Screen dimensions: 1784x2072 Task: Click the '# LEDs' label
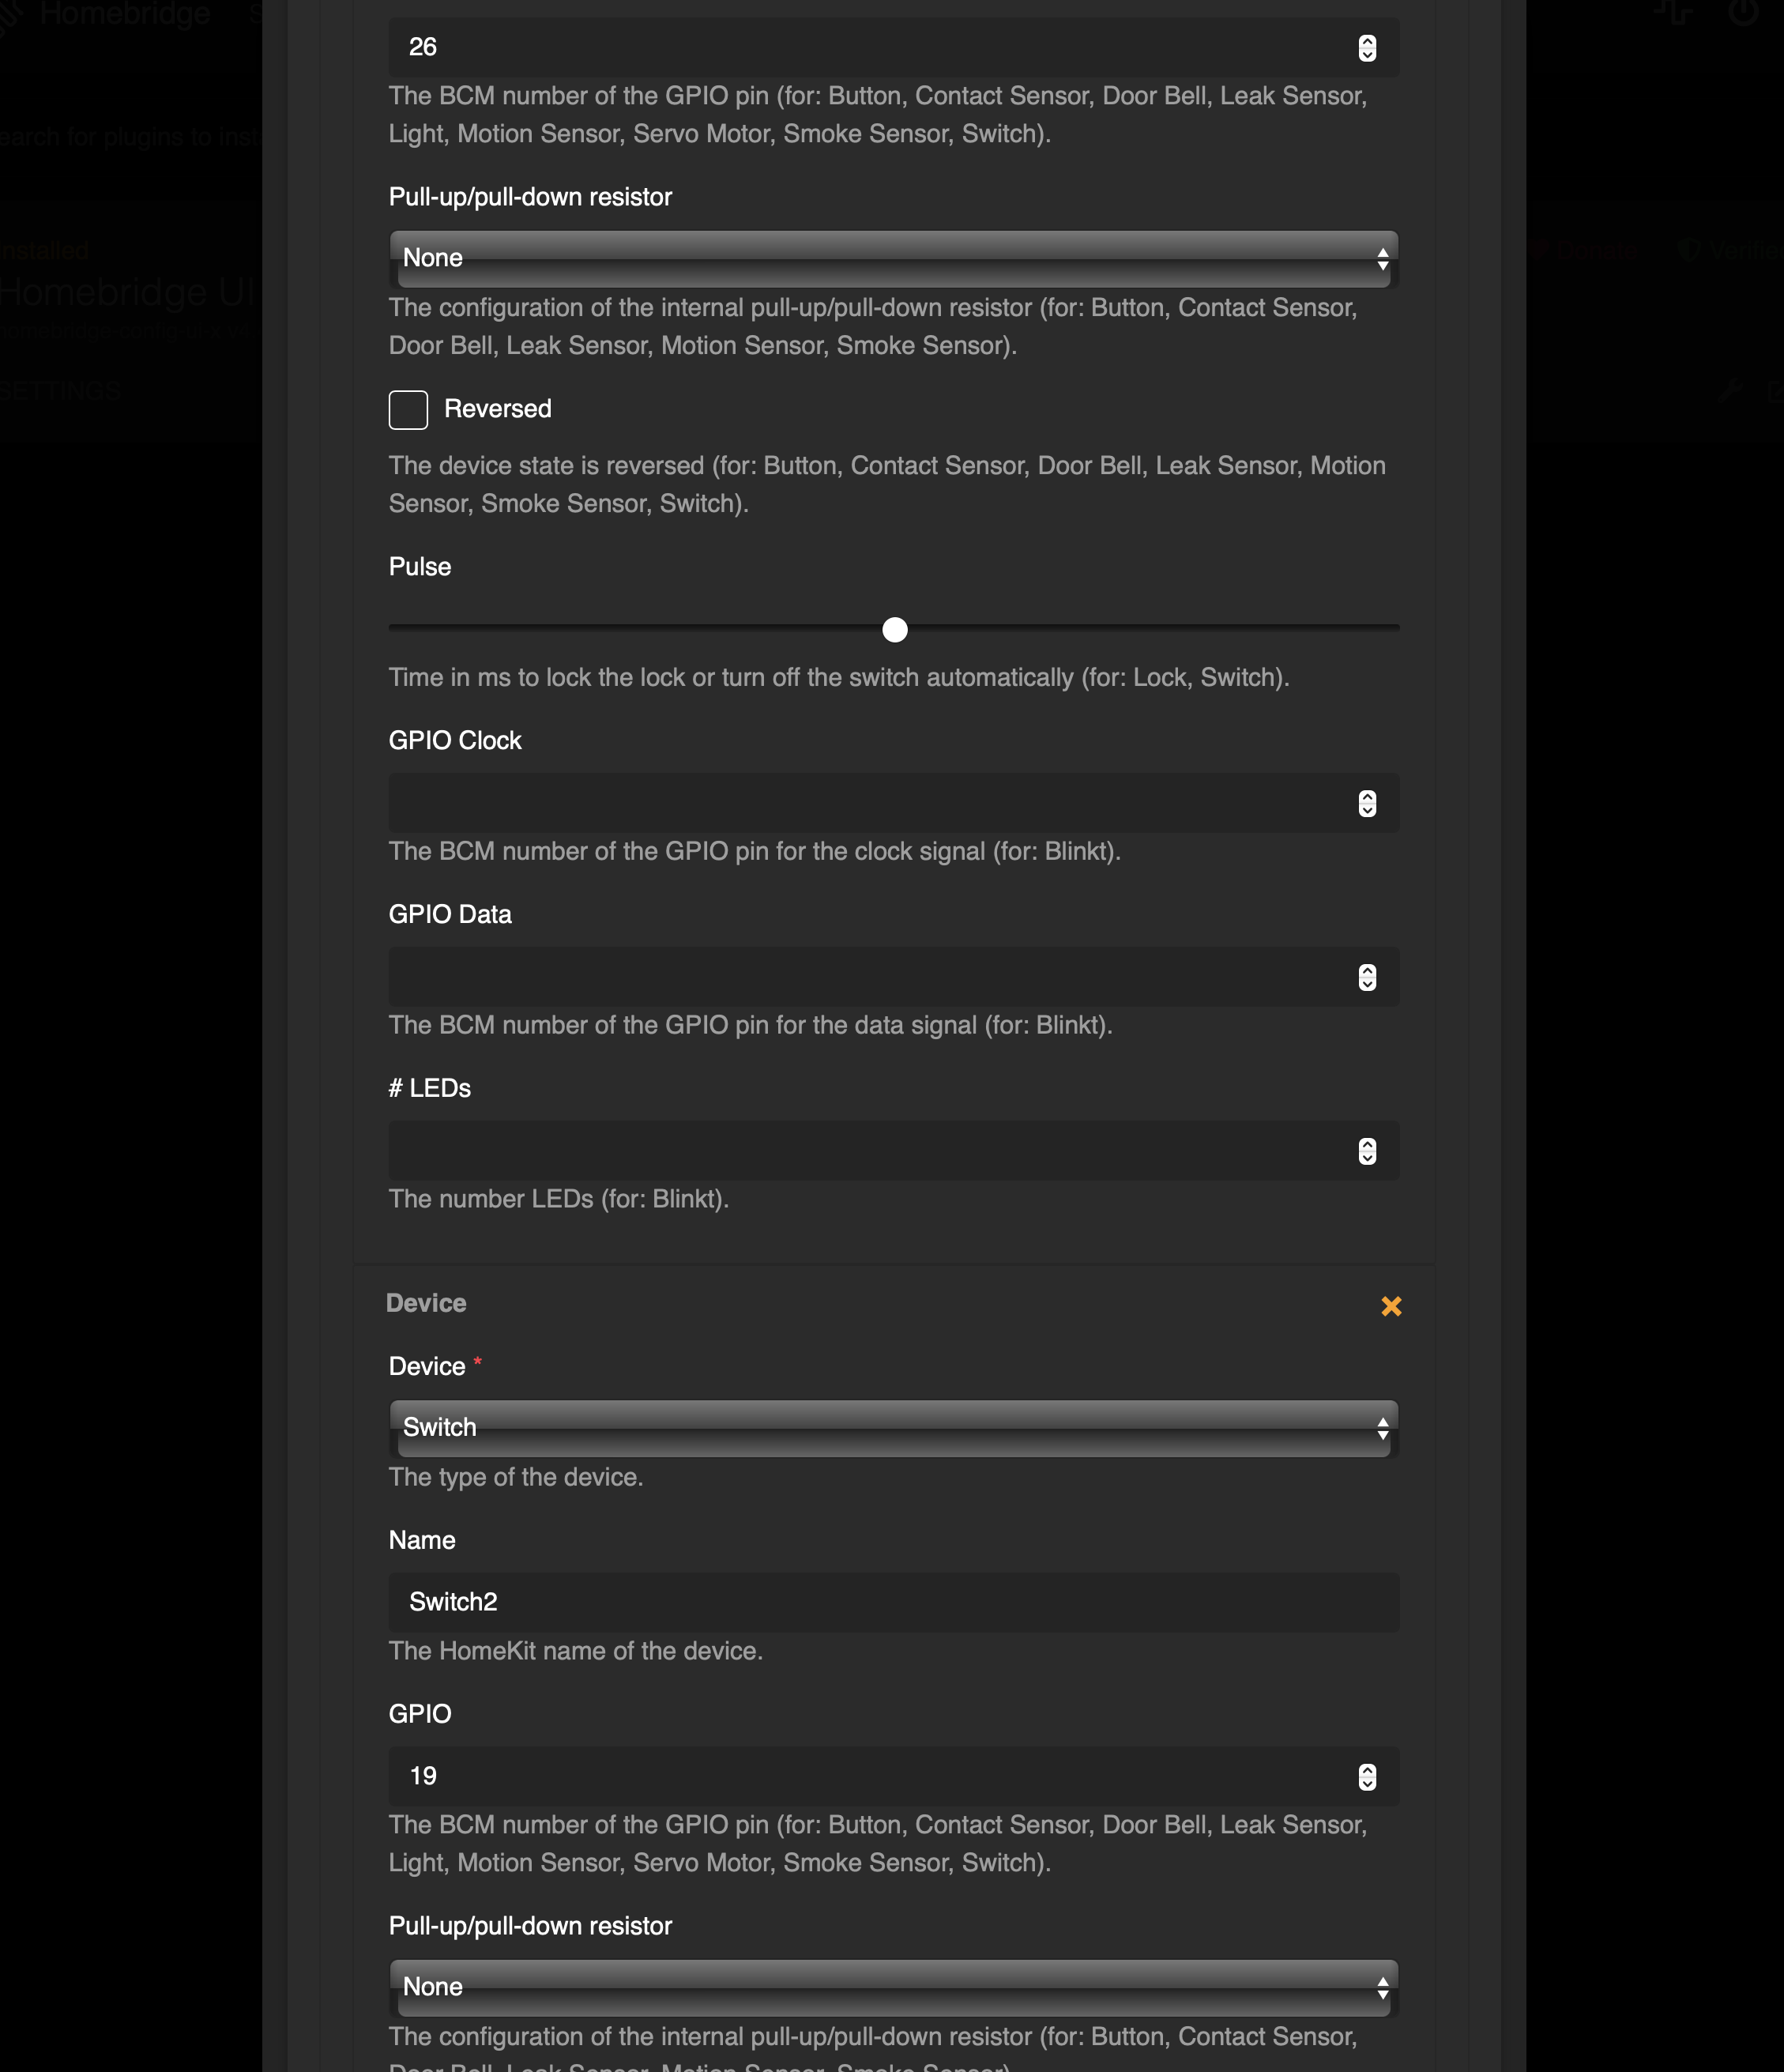point(430,1089)
